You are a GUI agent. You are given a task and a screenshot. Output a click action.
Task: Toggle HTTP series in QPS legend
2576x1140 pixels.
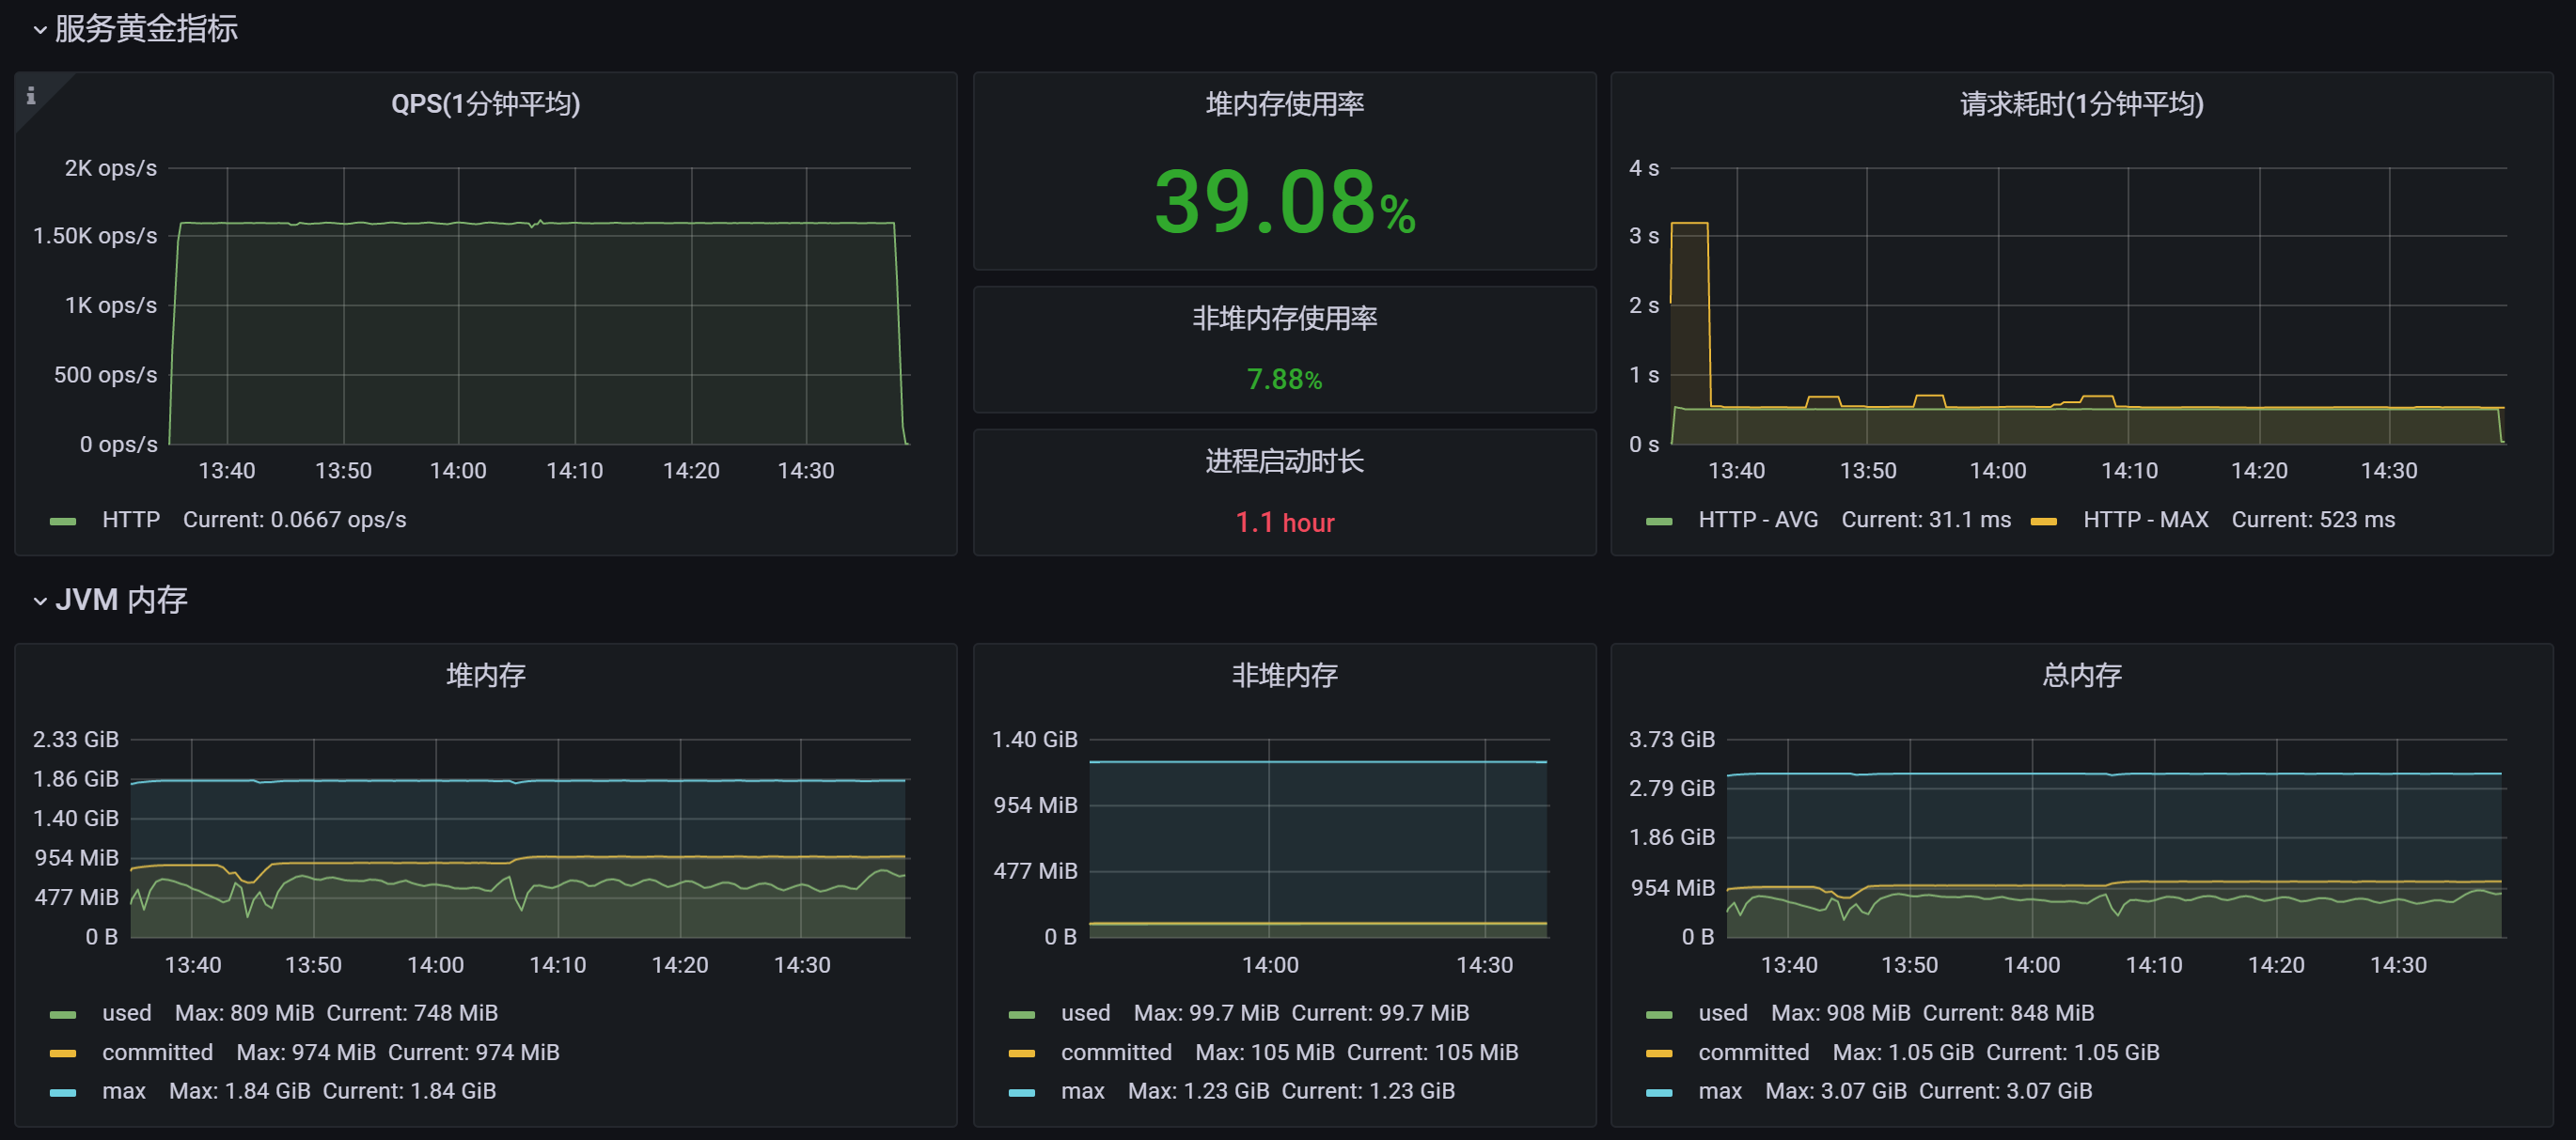coord(131,519)
